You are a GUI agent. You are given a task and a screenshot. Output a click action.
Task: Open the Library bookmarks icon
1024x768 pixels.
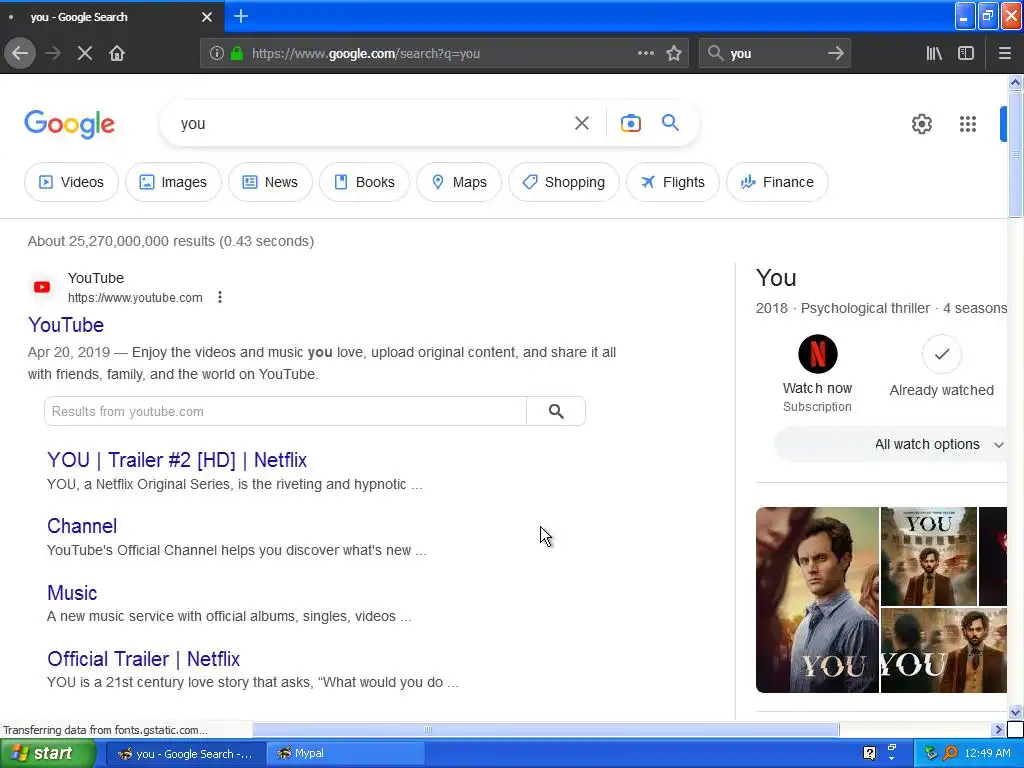point(934,53)
